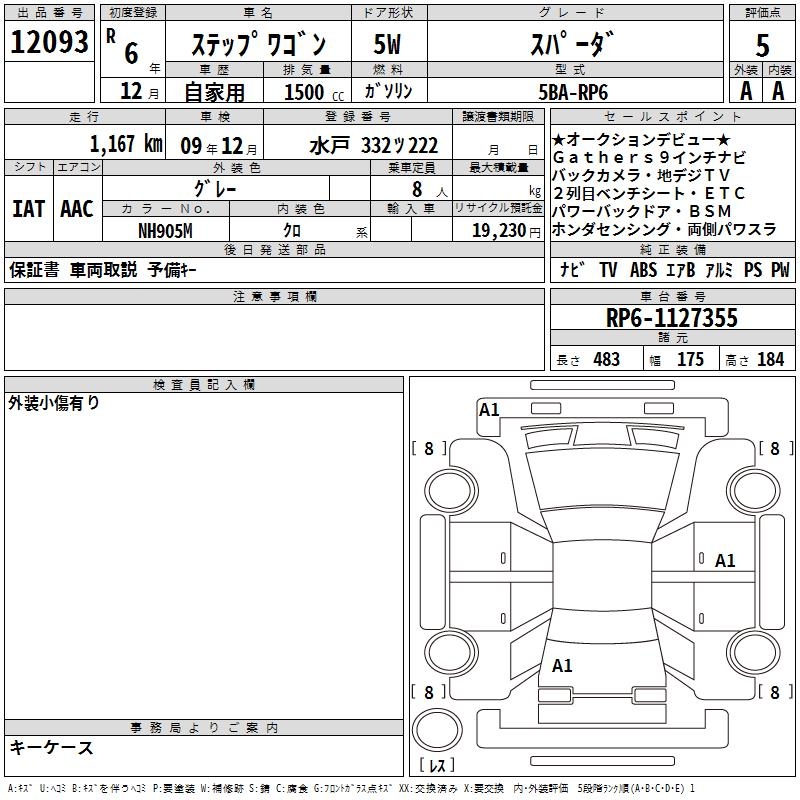This screenshot has height=800, width=800.
Task: Click the ナビ equipment label
Action: (x=571, y=269)
